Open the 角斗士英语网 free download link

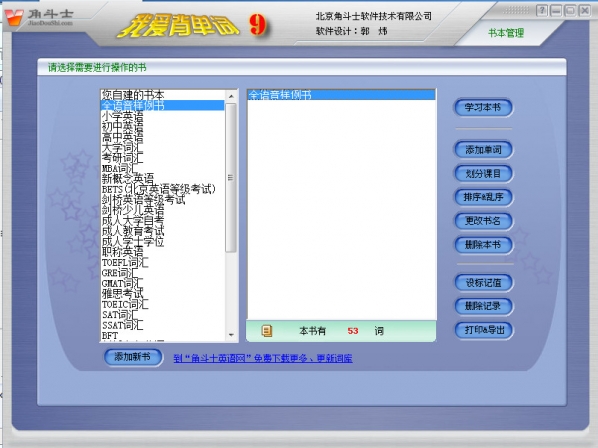(x=263, y=358)
